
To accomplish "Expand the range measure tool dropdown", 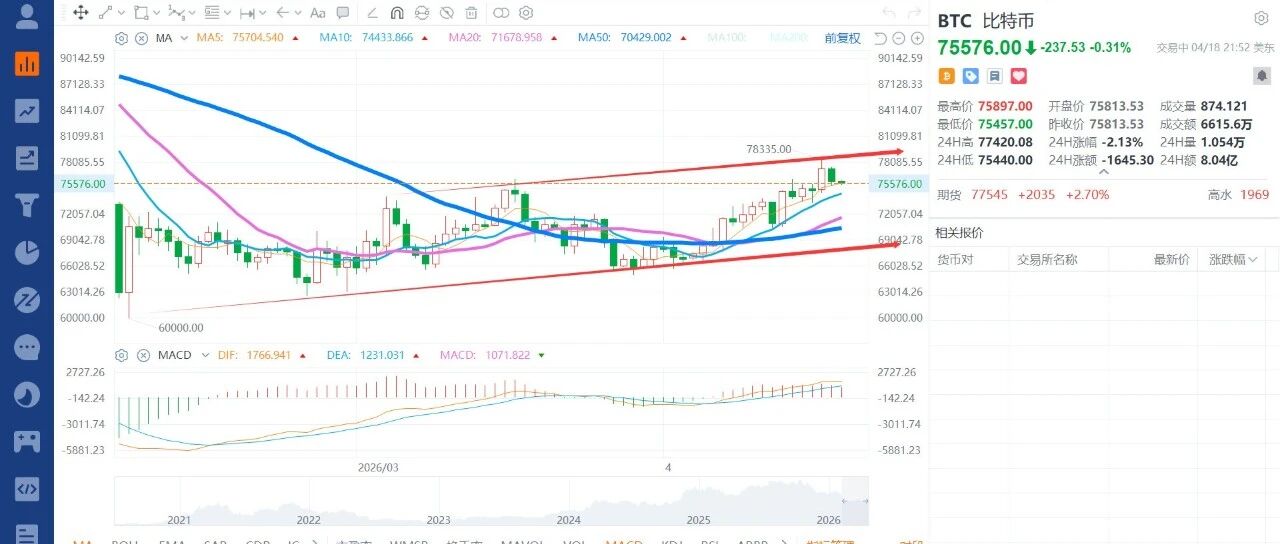I will (262, 13).
